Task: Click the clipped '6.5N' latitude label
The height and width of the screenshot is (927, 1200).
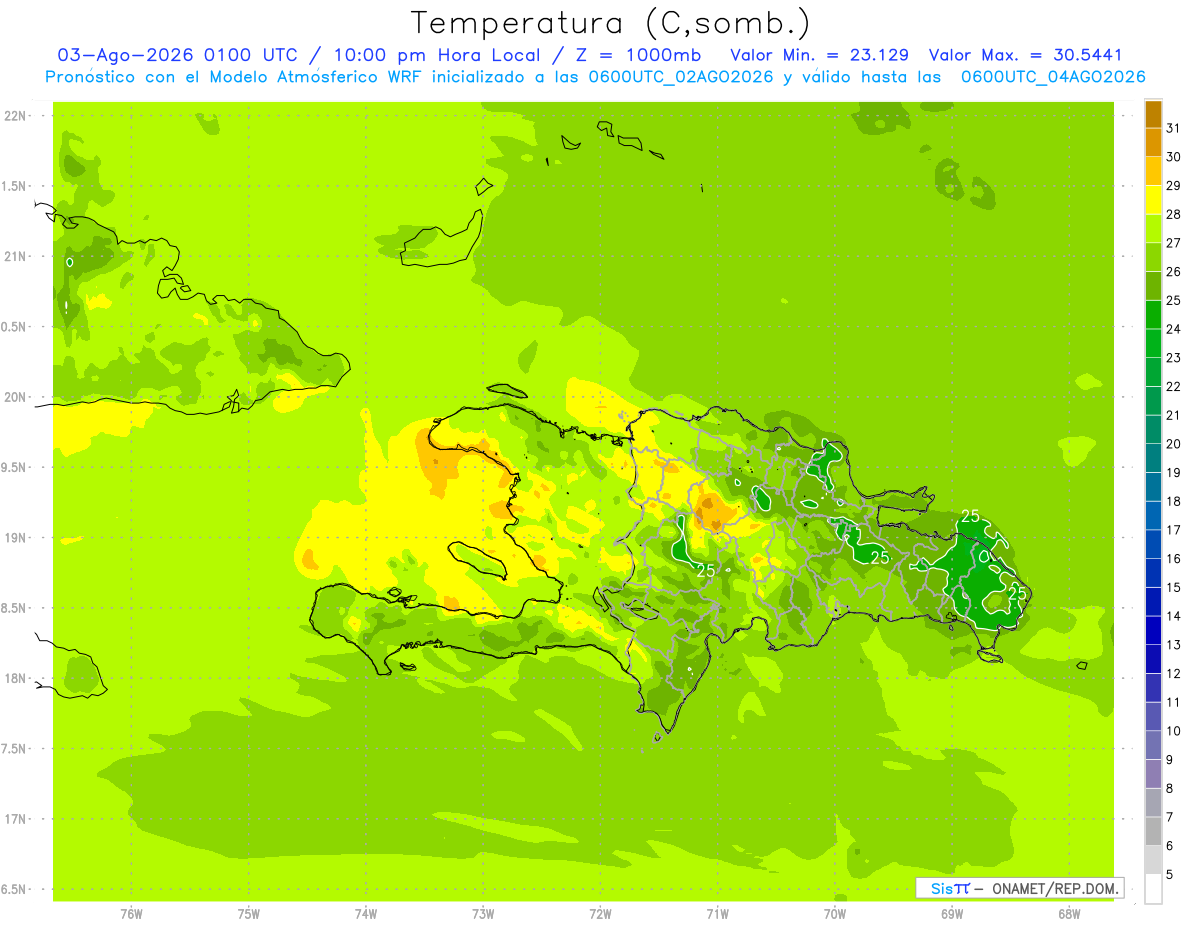Action: [x=15, y=890]
